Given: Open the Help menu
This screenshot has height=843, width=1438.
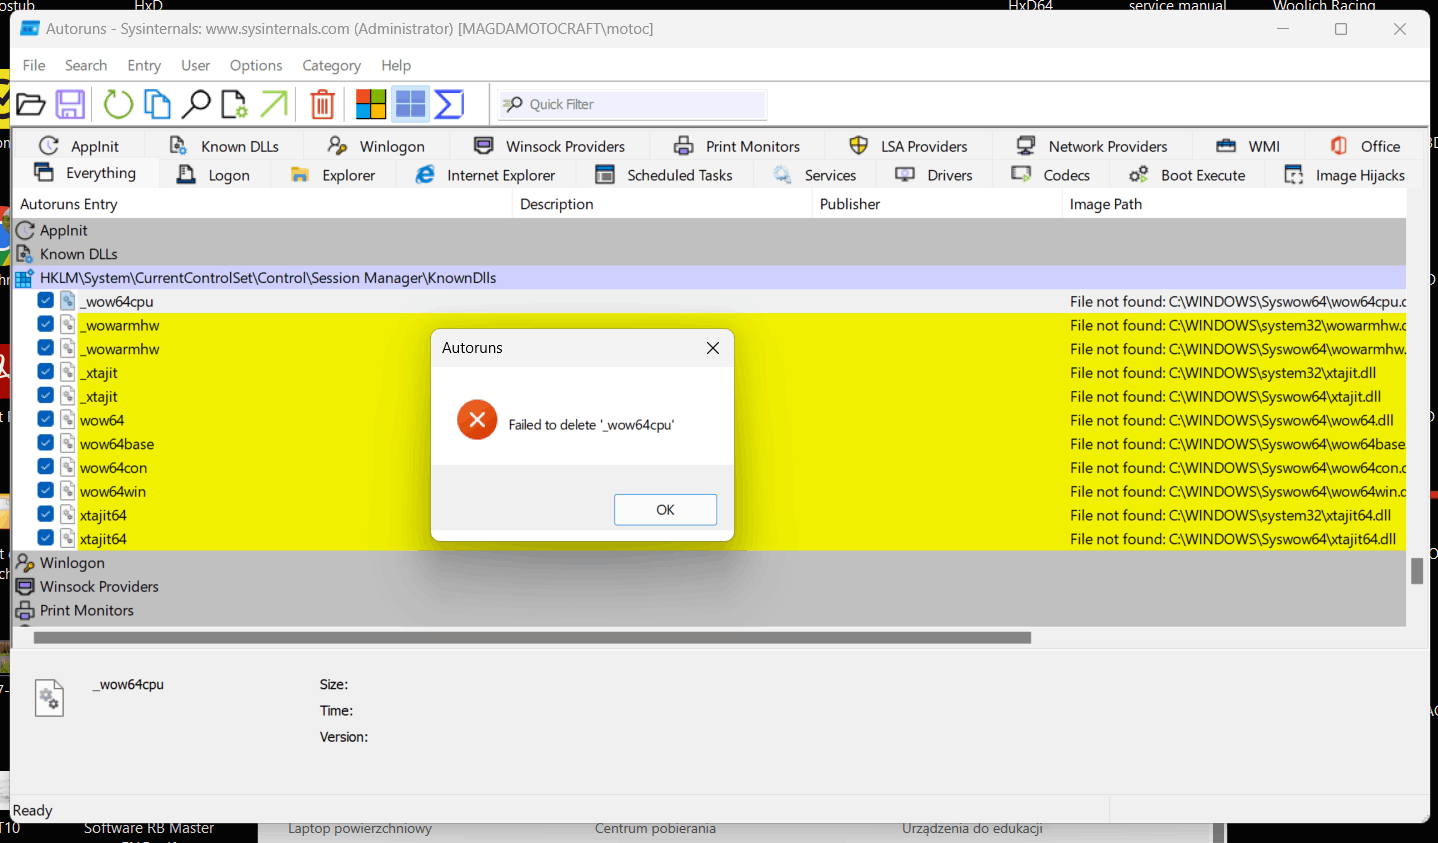Looking at the screenshot, I should (x=396, y=65).
